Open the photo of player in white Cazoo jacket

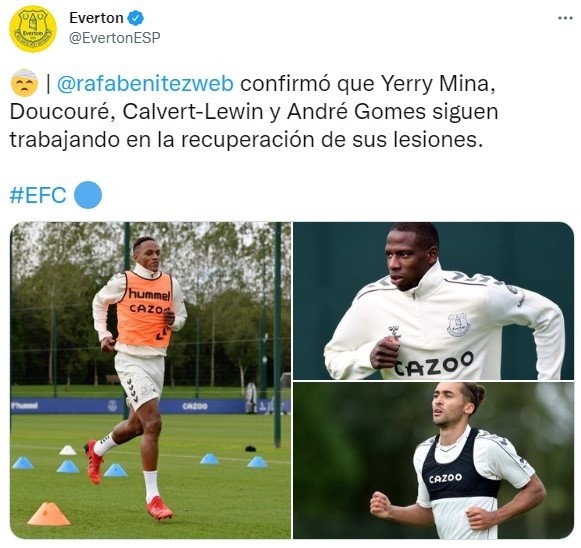point(434,300)
